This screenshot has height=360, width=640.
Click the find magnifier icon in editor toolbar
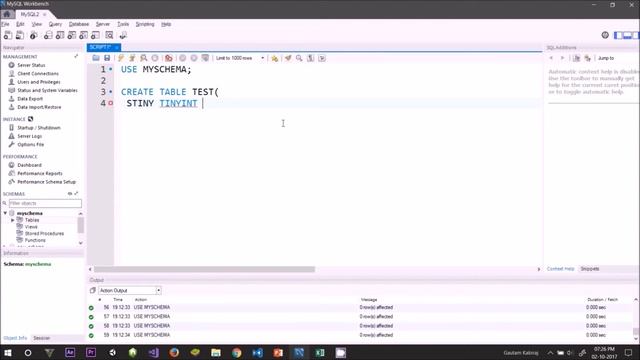point(299,58)
